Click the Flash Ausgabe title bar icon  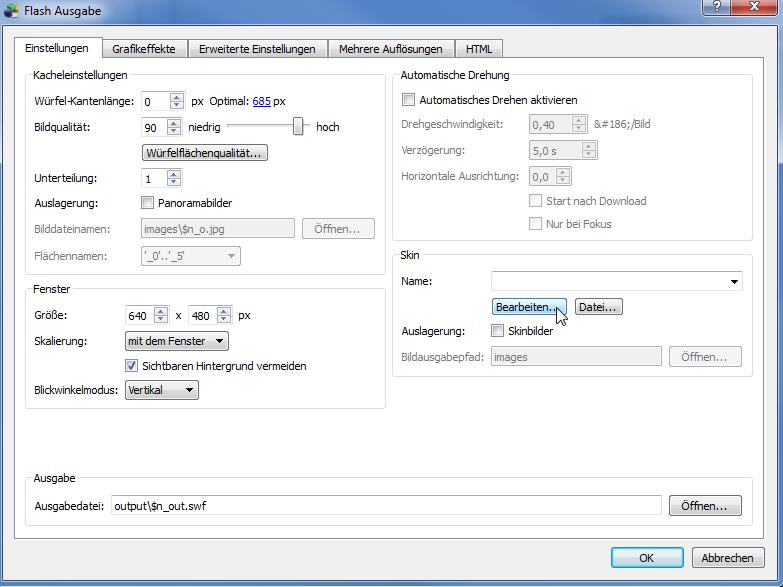[12, 11]
